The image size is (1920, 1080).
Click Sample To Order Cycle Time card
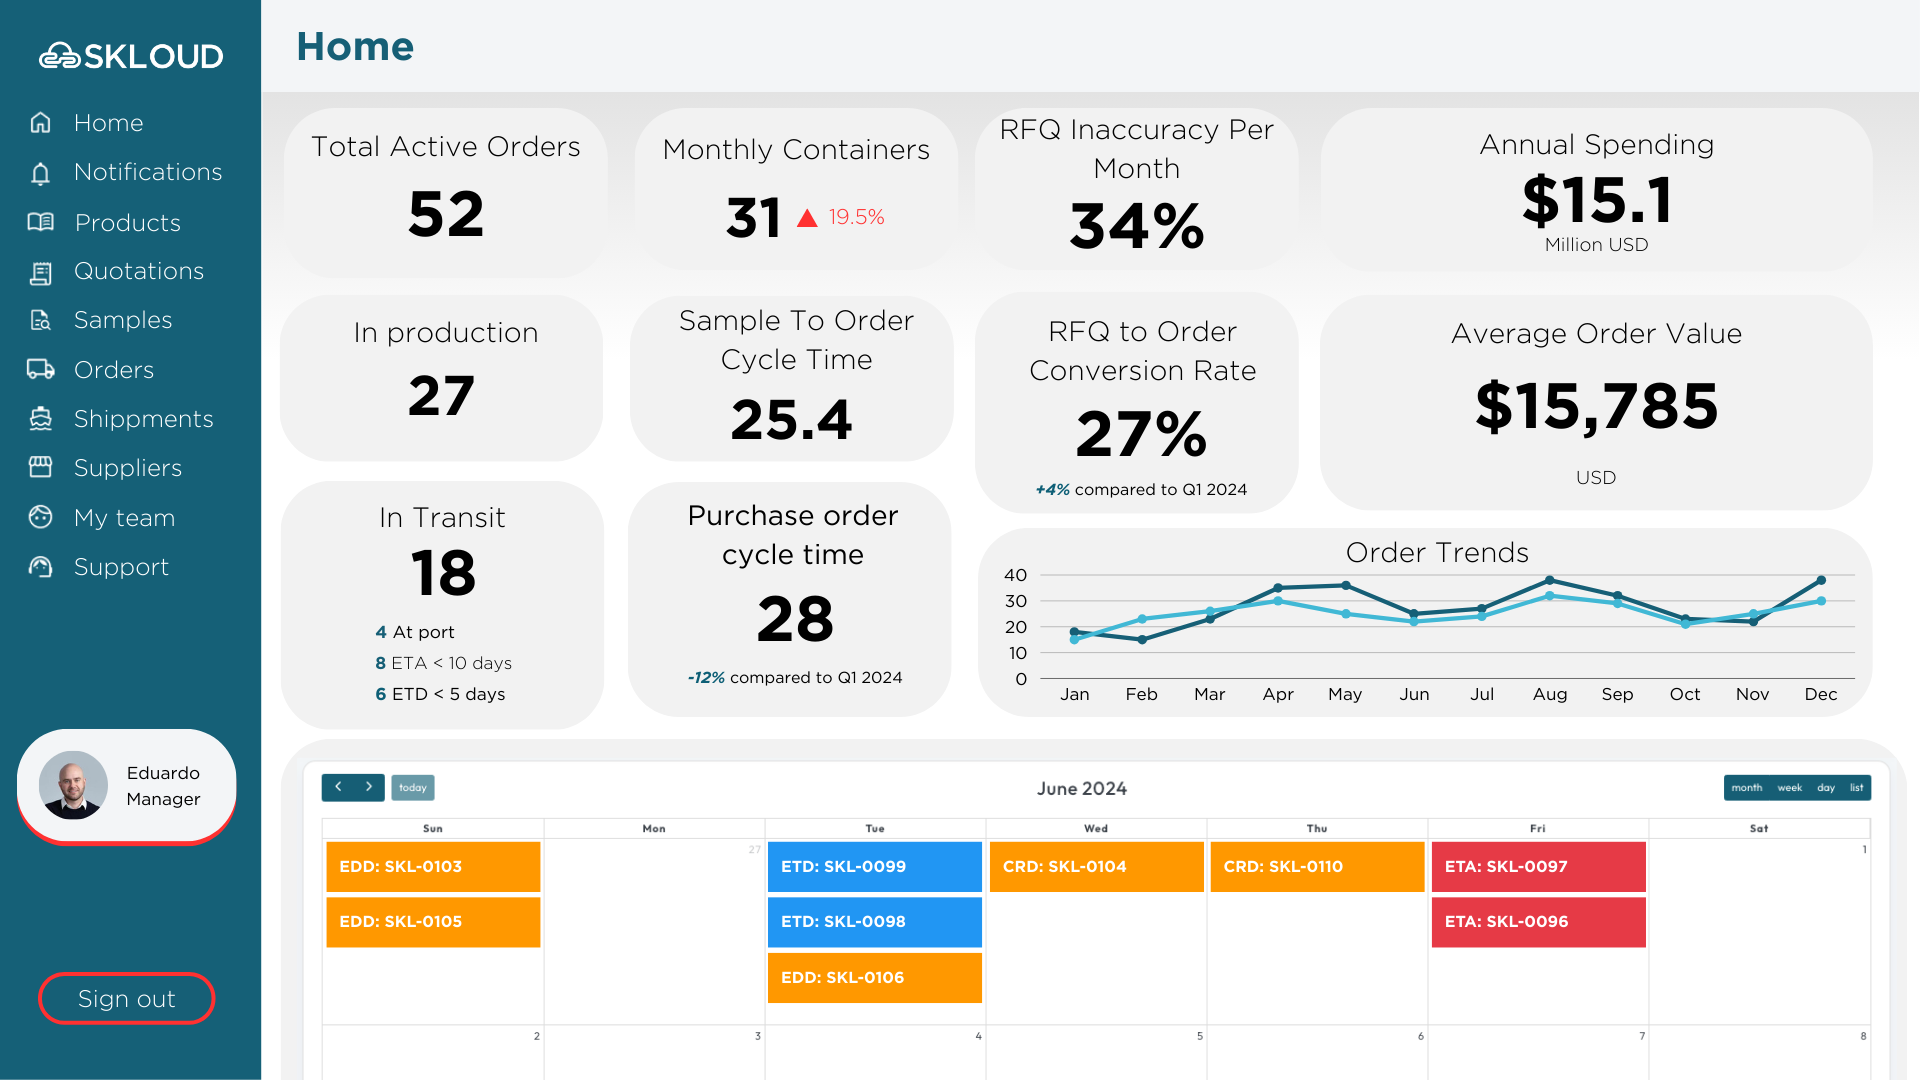792,378
